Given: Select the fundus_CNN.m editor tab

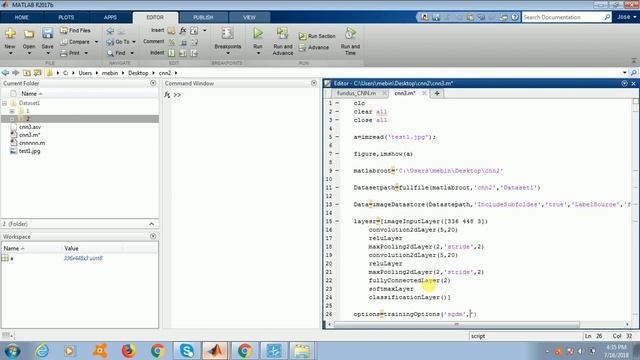Looking at the screenshot, I should coord(356,93).
